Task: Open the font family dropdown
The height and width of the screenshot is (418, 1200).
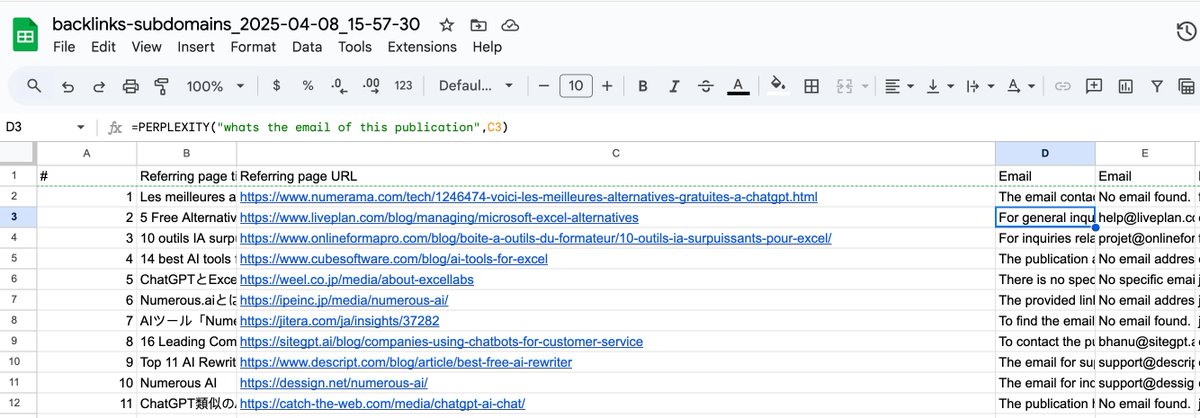Action: (x=476, y=86)
